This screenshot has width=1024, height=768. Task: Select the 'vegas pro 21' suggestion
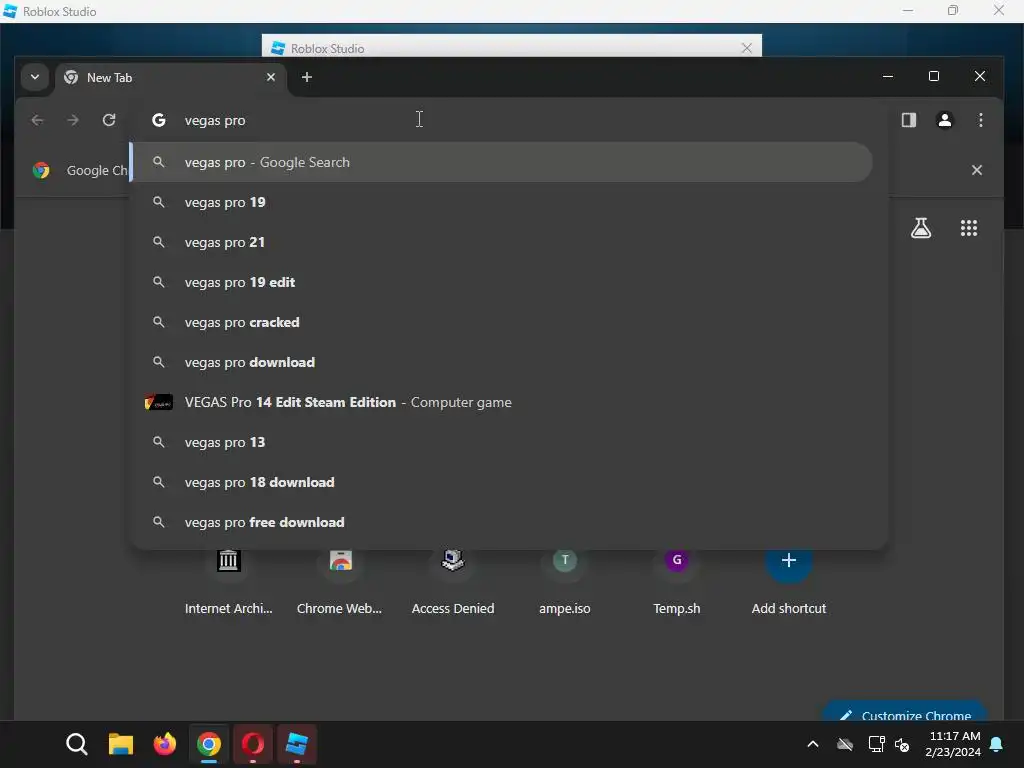501,242
